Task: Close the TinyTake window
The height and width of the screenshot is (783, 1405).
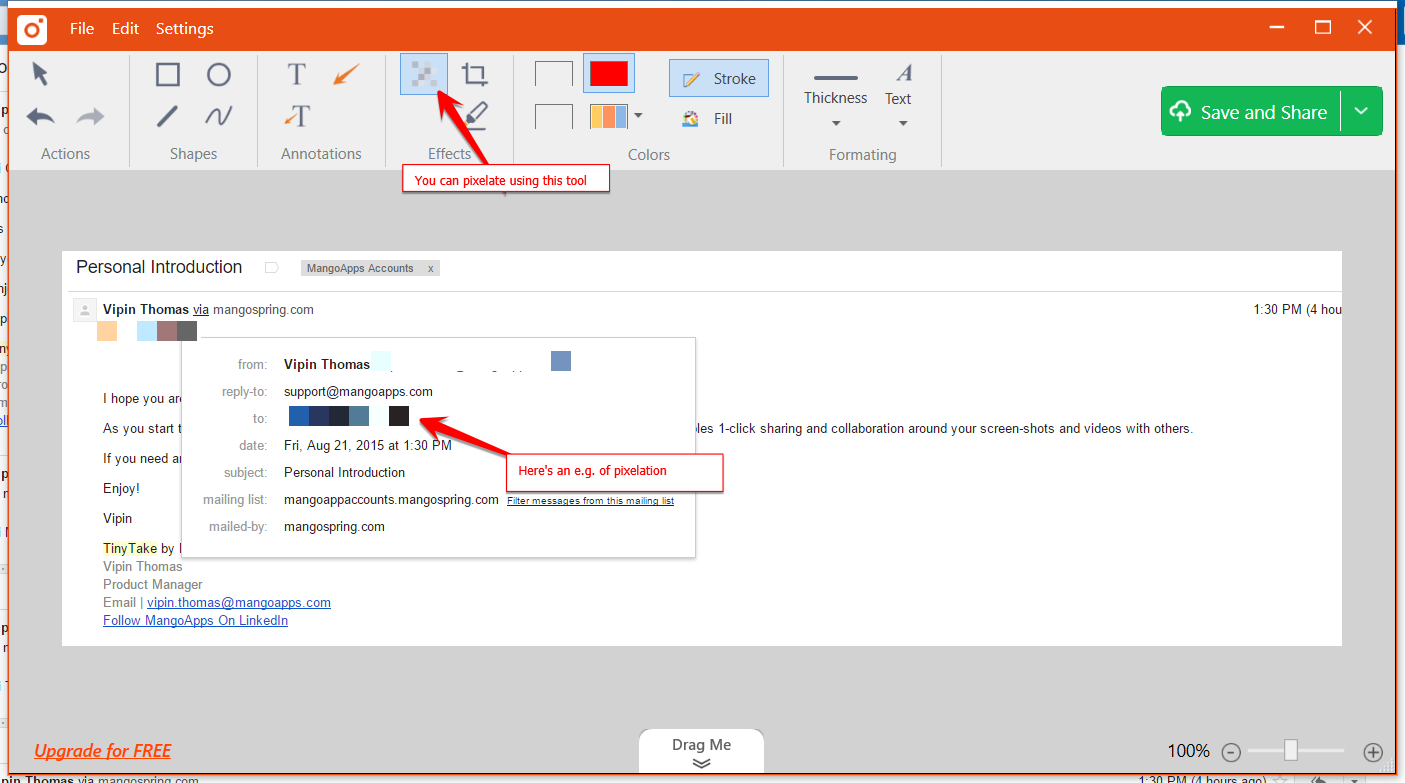Action: [x=1364, y=28]
